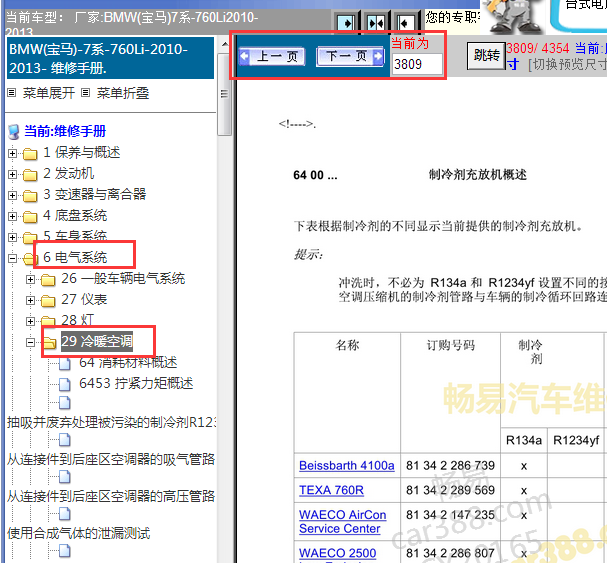Expand the 4 底盘系统 folder
The image size is (607, 563).
12,216
